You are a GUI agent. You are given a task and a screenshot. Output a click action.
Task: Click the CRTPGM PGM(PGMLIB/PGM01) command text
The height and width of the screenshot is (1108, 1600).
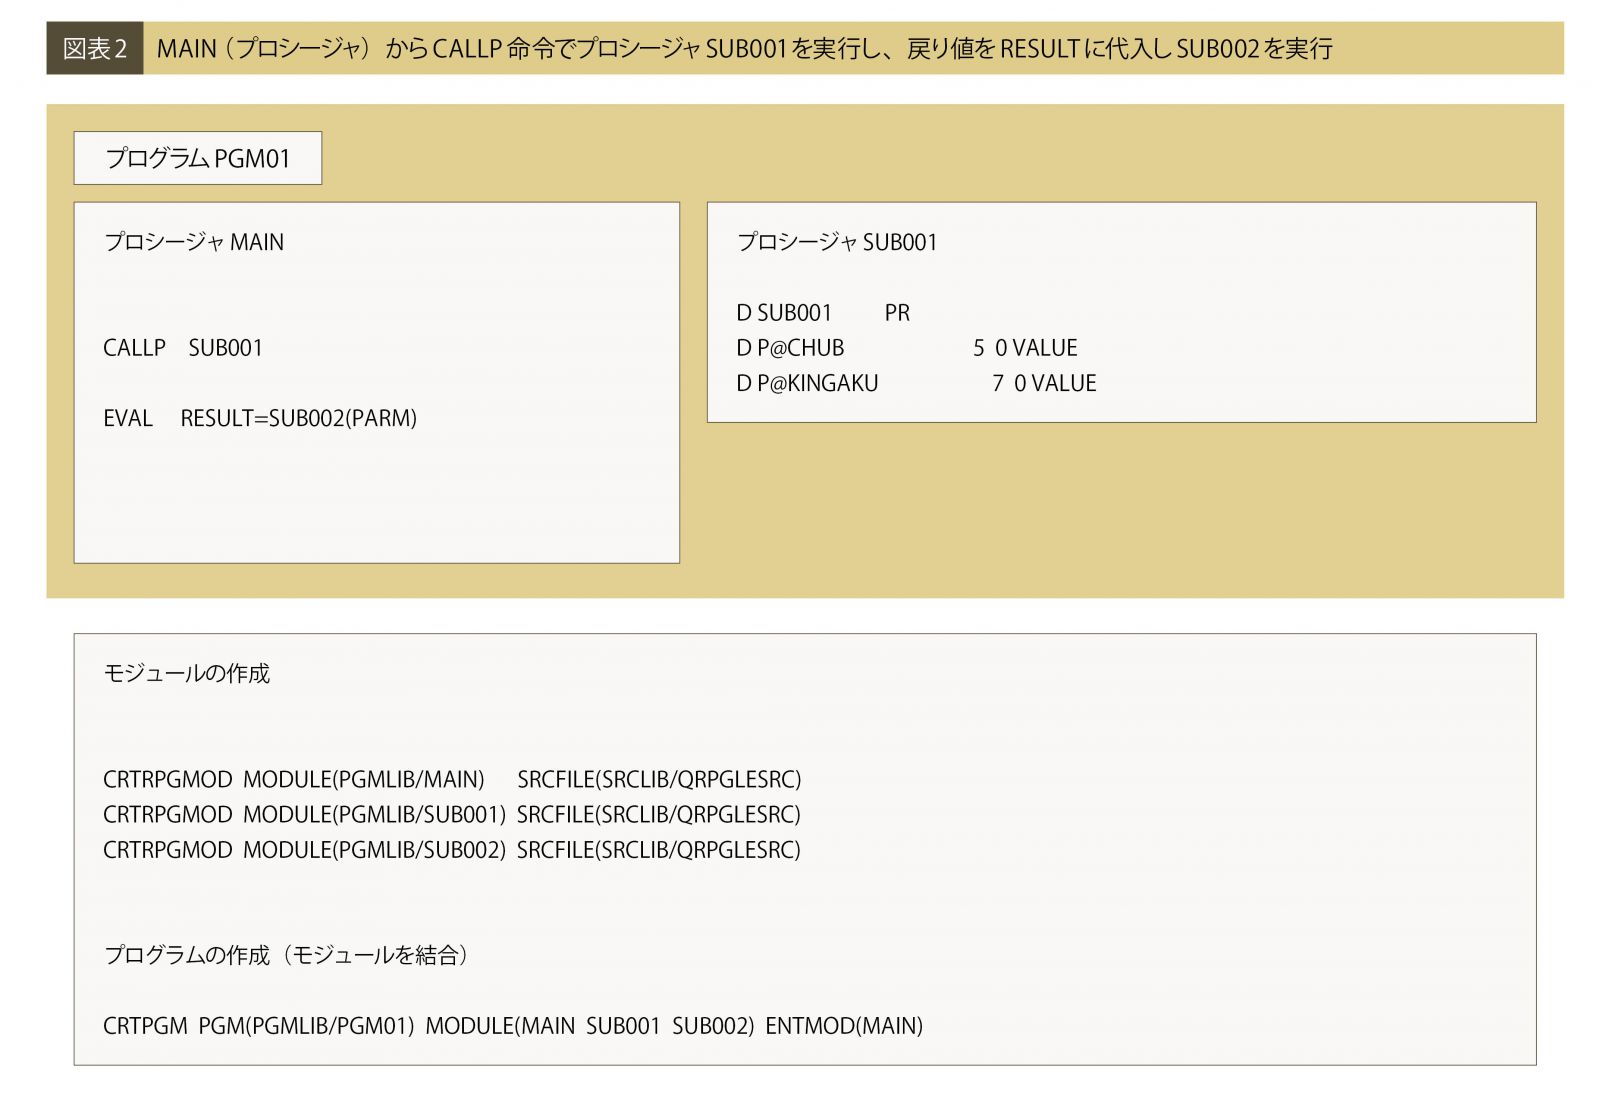[x=258, y=1025]
